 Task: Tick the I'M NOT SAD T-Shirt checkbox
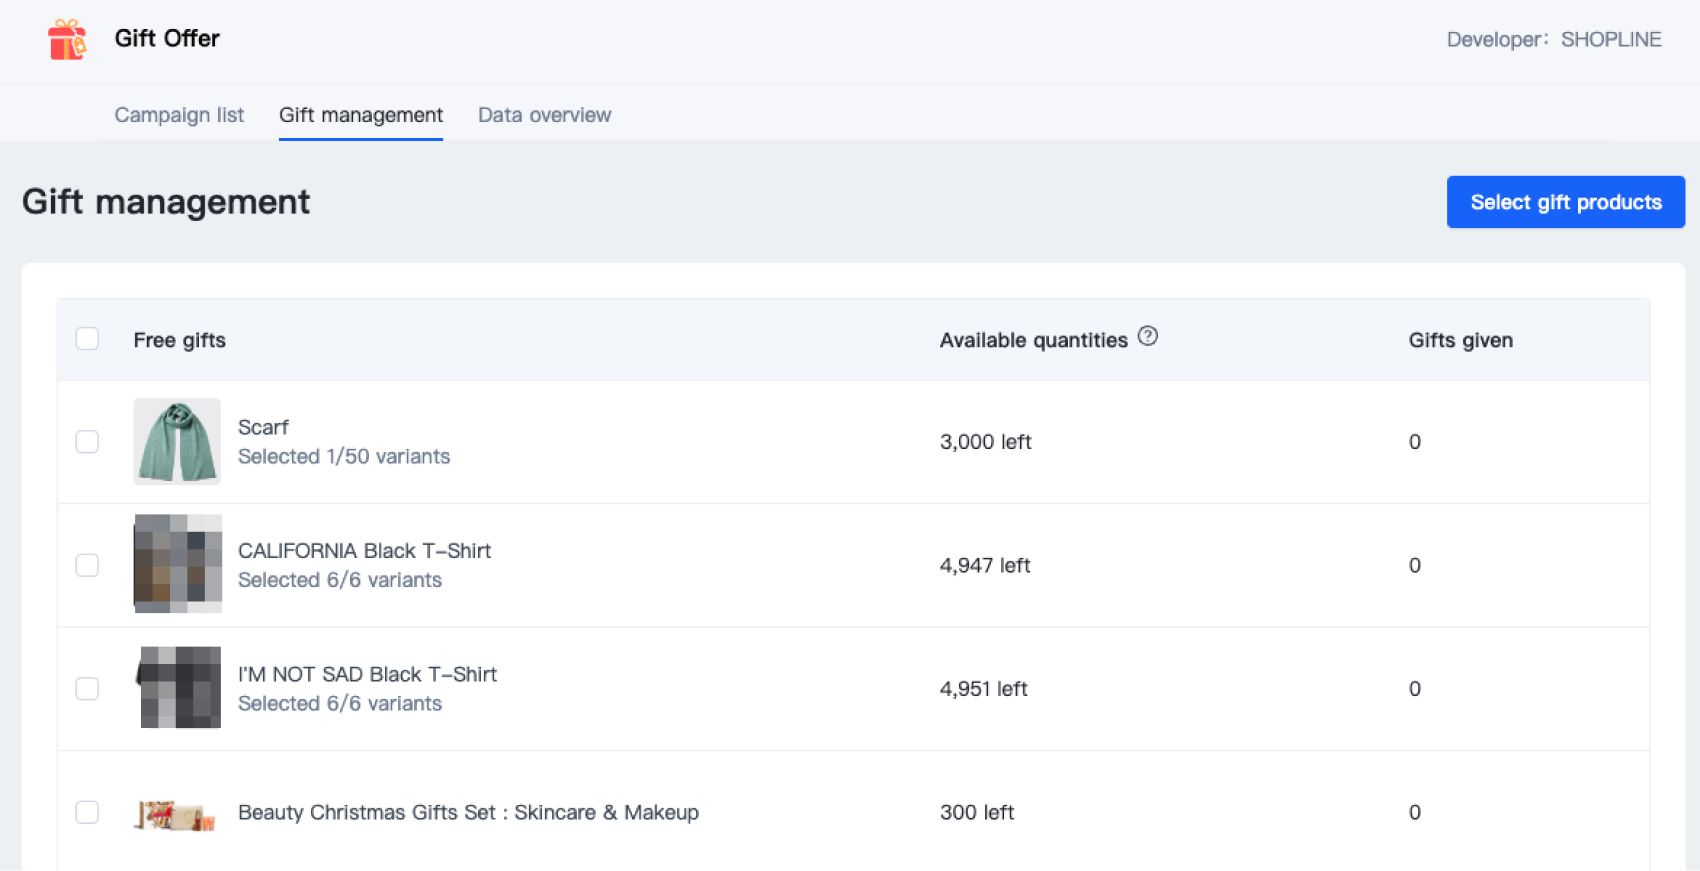tap(87, 689)
